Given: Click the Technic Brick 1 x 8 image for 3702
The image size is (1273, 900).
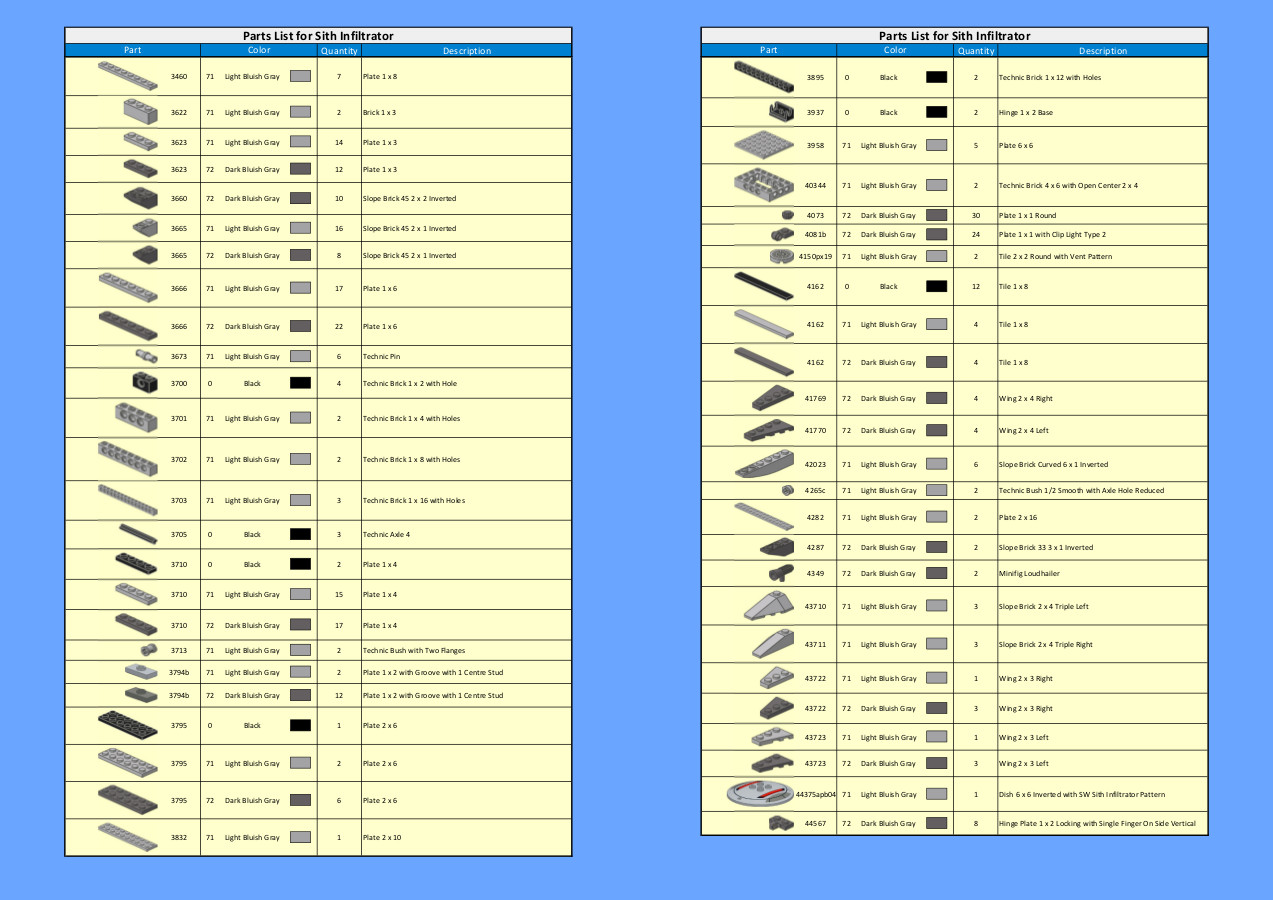Looking at the screenshot, I should pyautogui.click(x=128, y=458).
